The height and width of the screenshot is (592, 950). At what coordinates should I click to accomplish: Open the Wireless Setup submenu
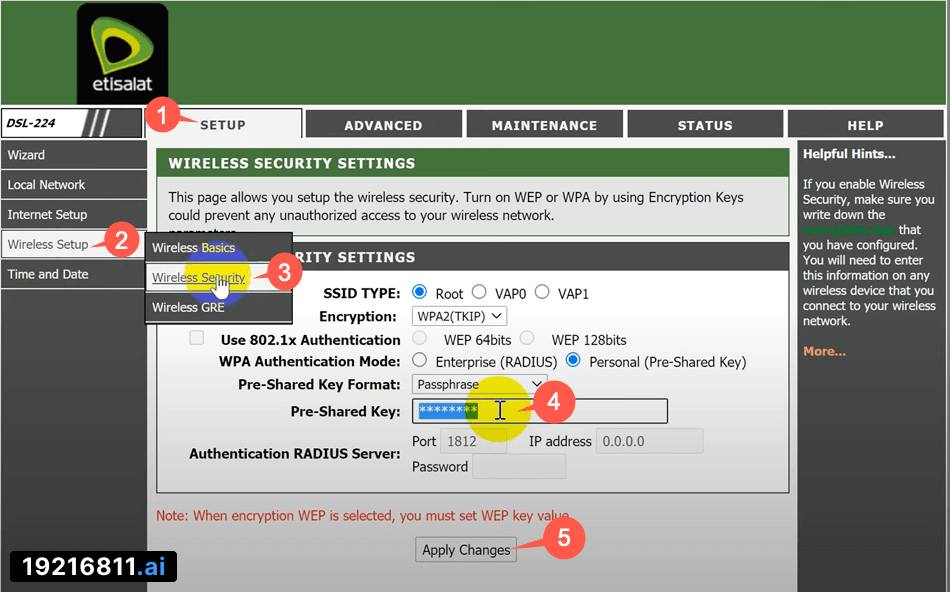48,244
